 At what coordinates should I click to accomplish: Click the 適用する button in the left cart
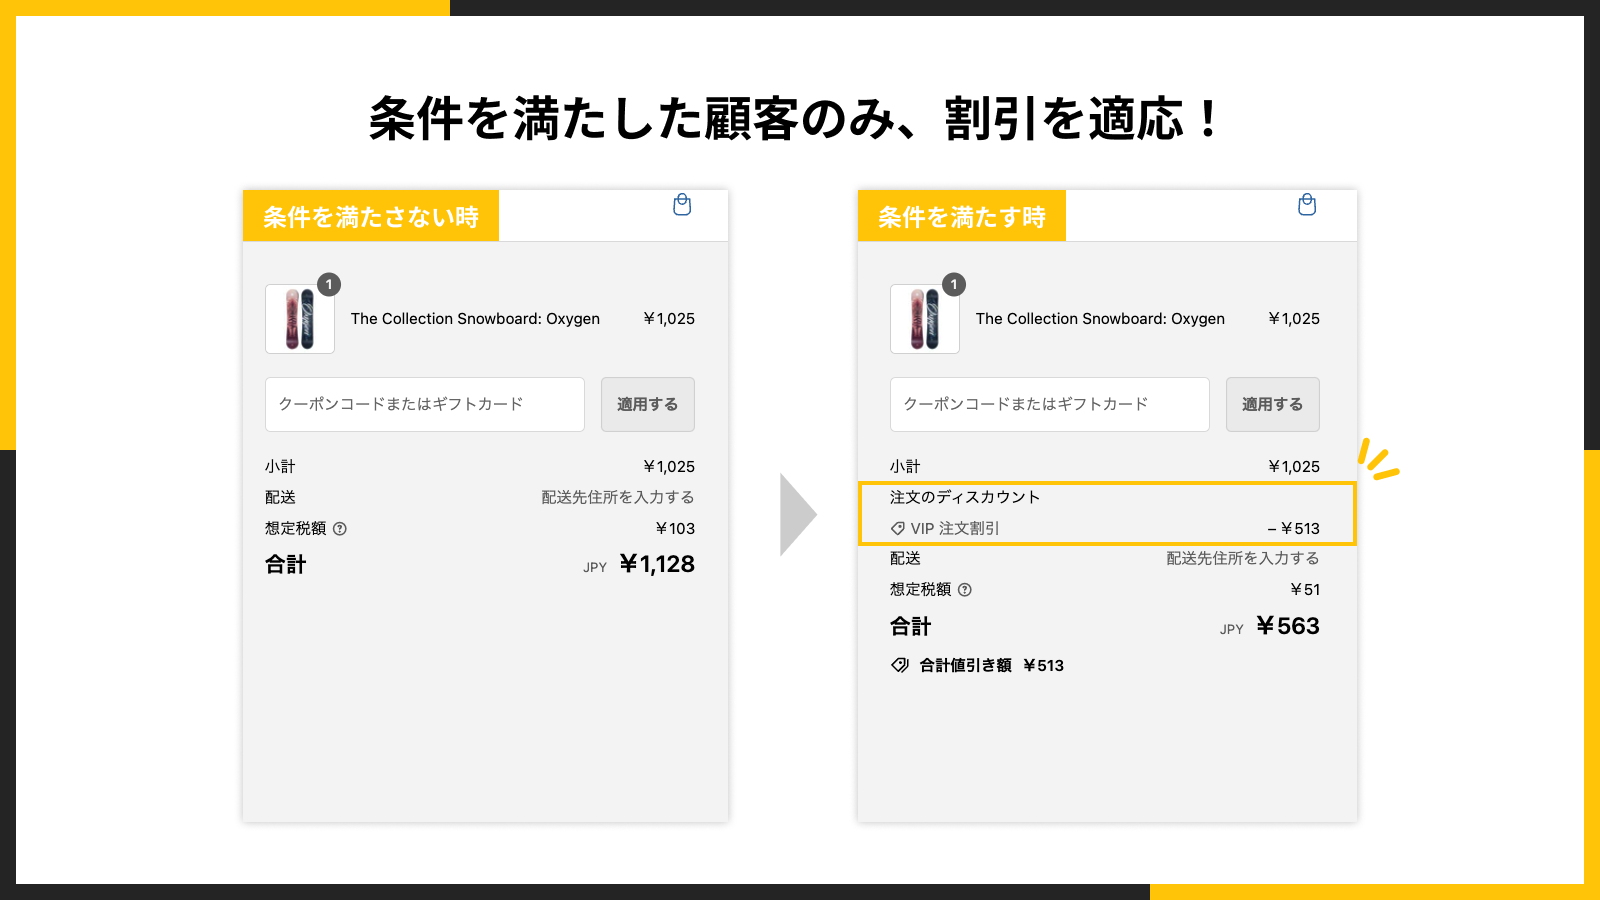click(647, 404)
